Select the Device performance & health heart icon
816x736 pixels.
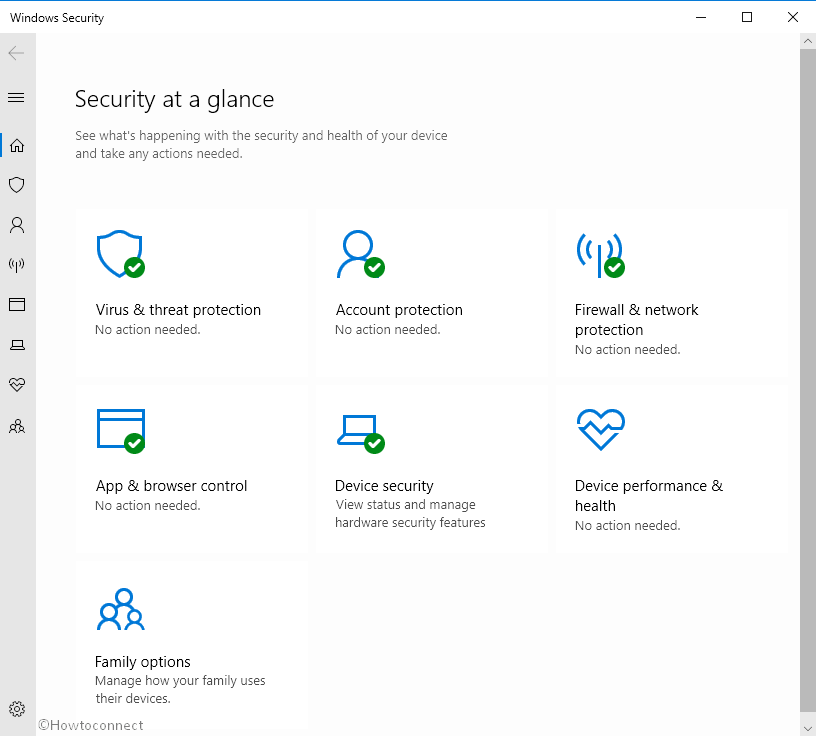(16, 385)
